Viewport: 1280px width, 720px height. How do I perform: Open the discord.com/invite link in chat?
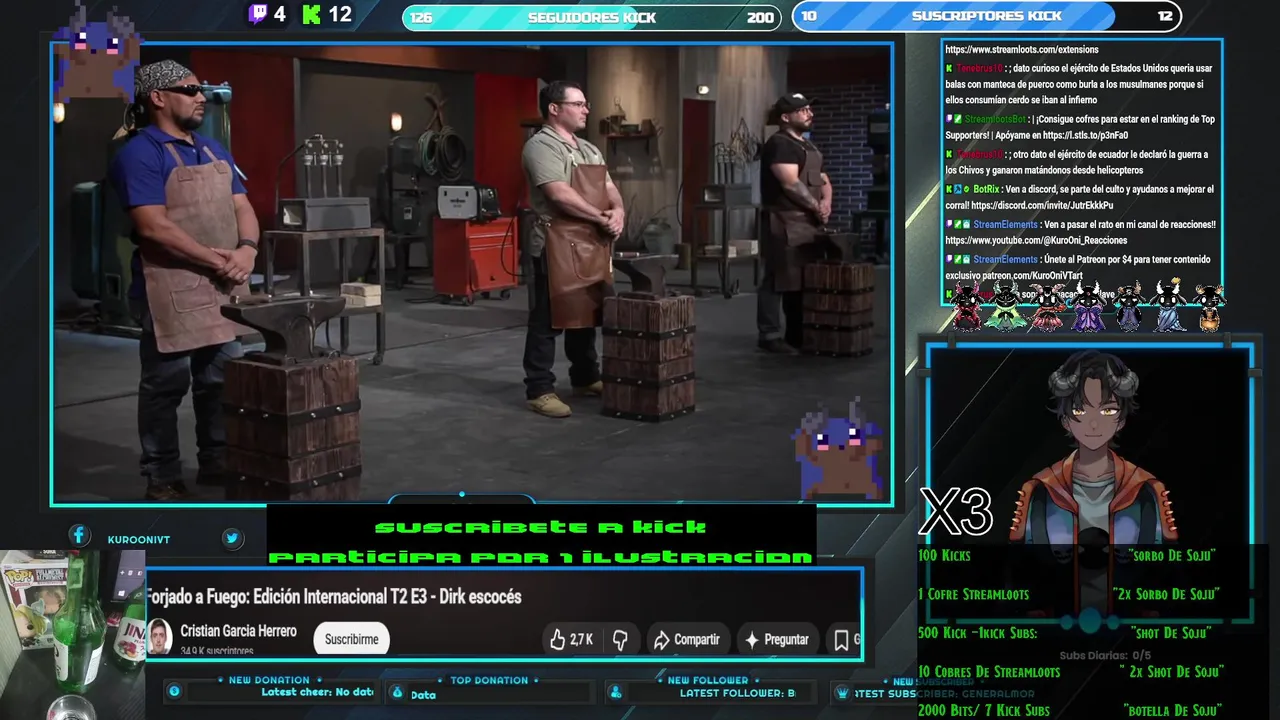pyautogui.click(x=1043, y=205)
